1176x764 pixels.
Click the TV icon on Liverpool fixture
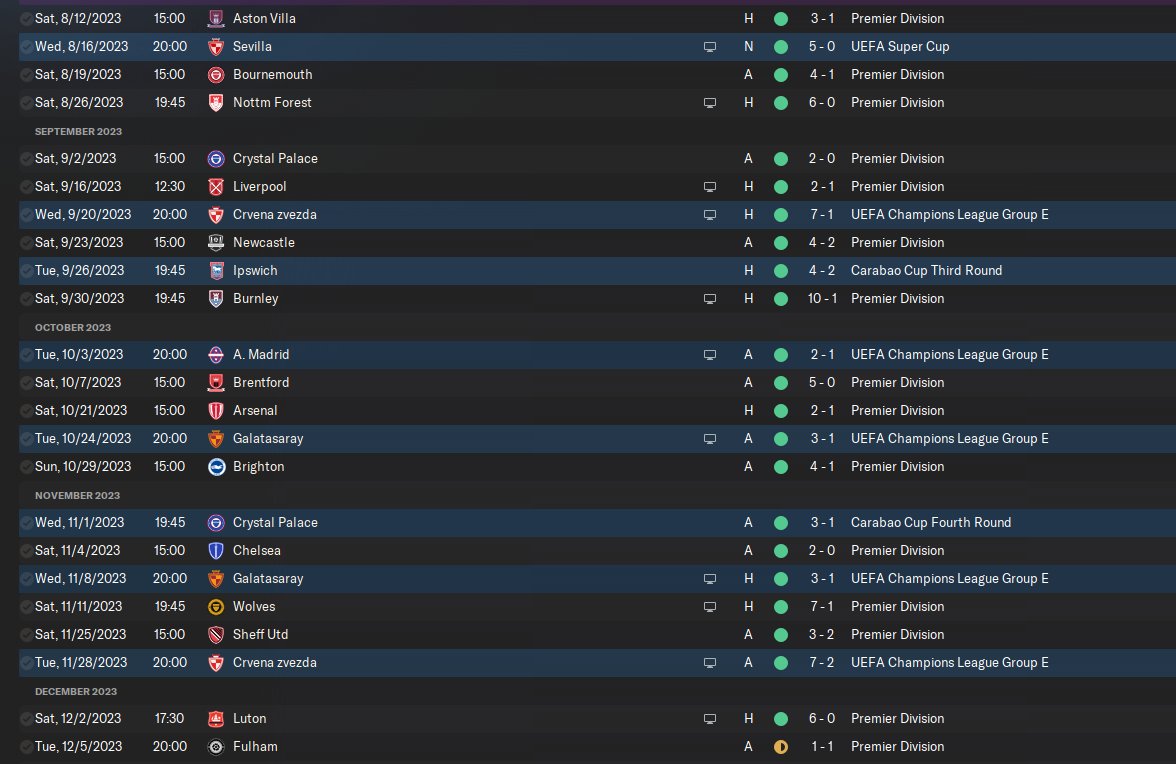[710, 186]
